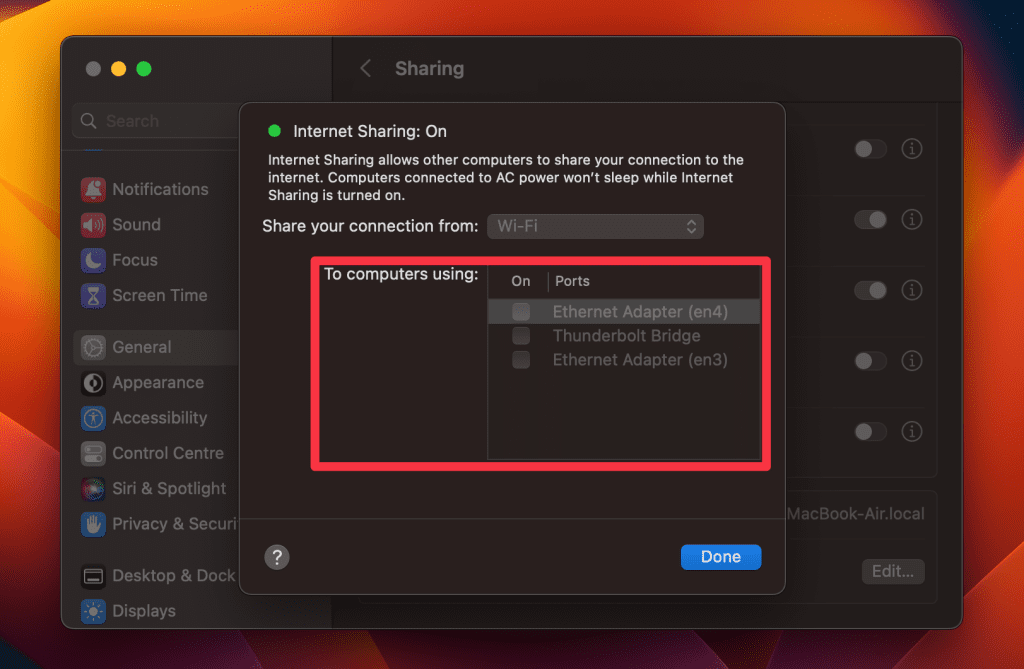Open help with the question mark button

click(x=277, y=557)
